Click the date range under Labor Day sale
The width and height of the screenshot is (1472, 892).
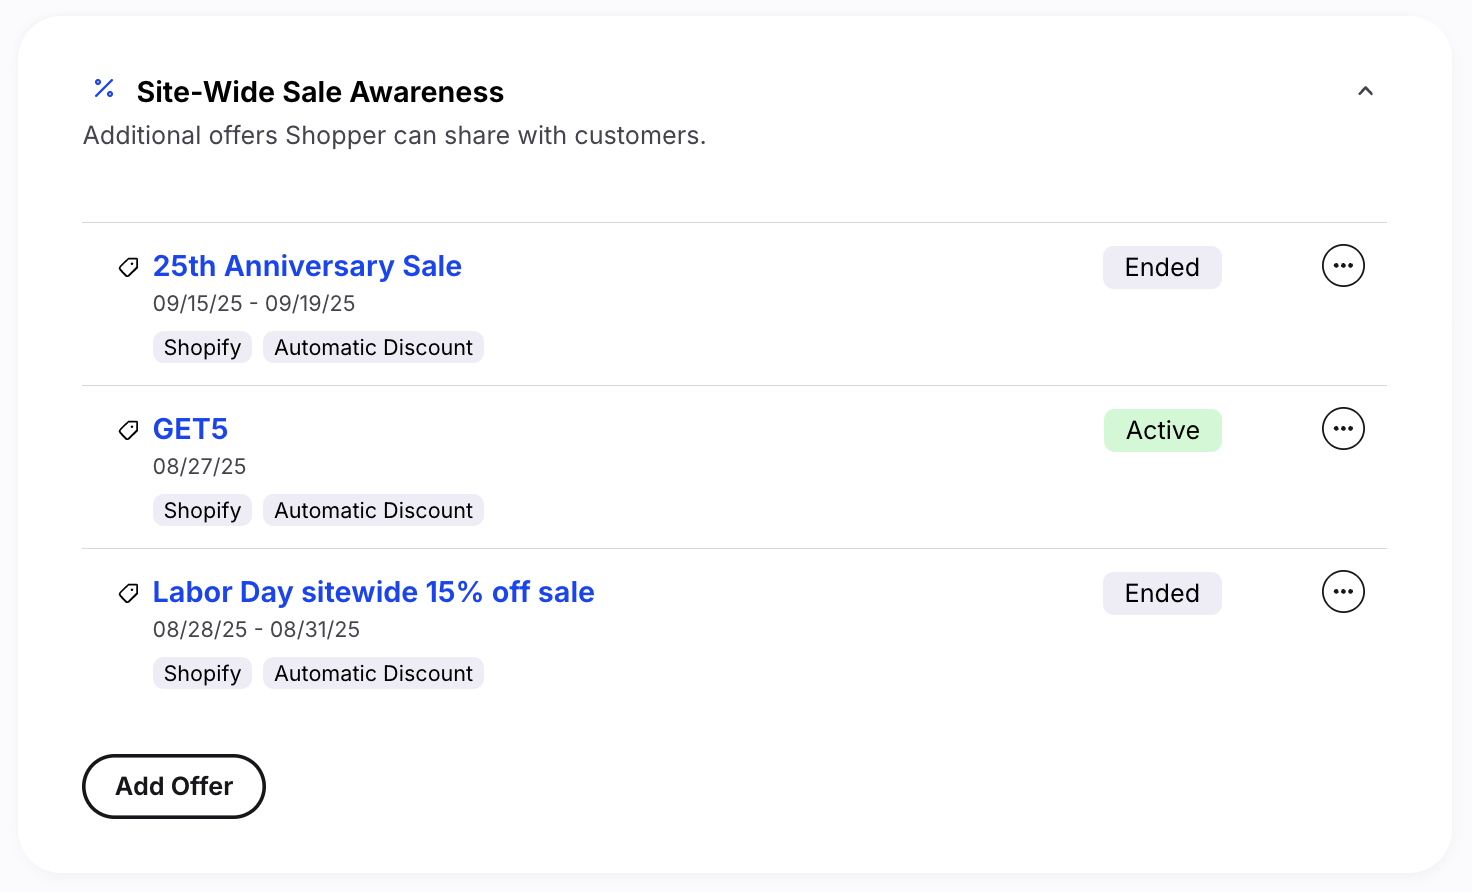point(256,629)
